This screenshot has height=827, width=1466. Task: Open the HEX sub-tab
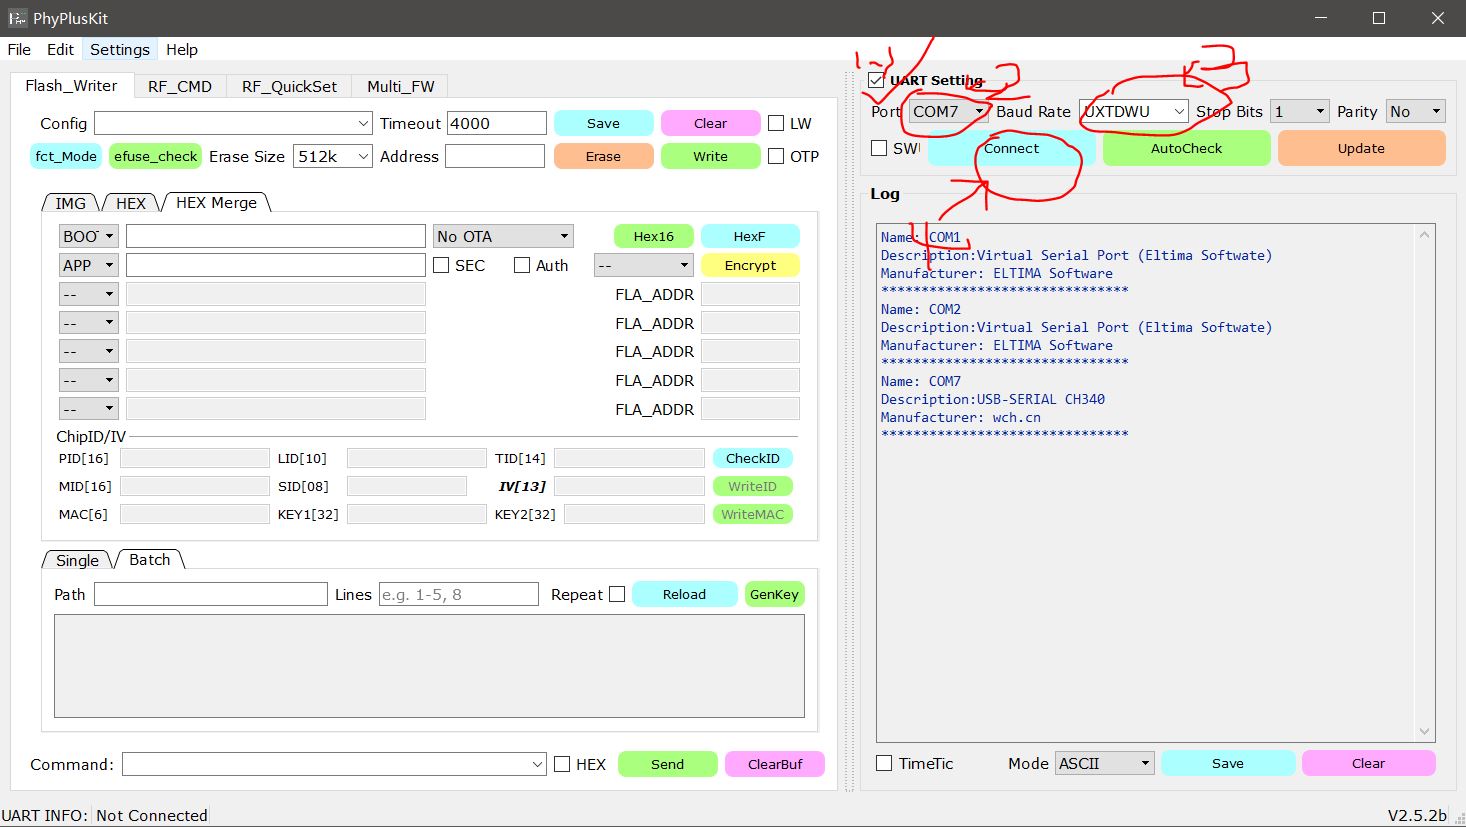coord(131,203)
